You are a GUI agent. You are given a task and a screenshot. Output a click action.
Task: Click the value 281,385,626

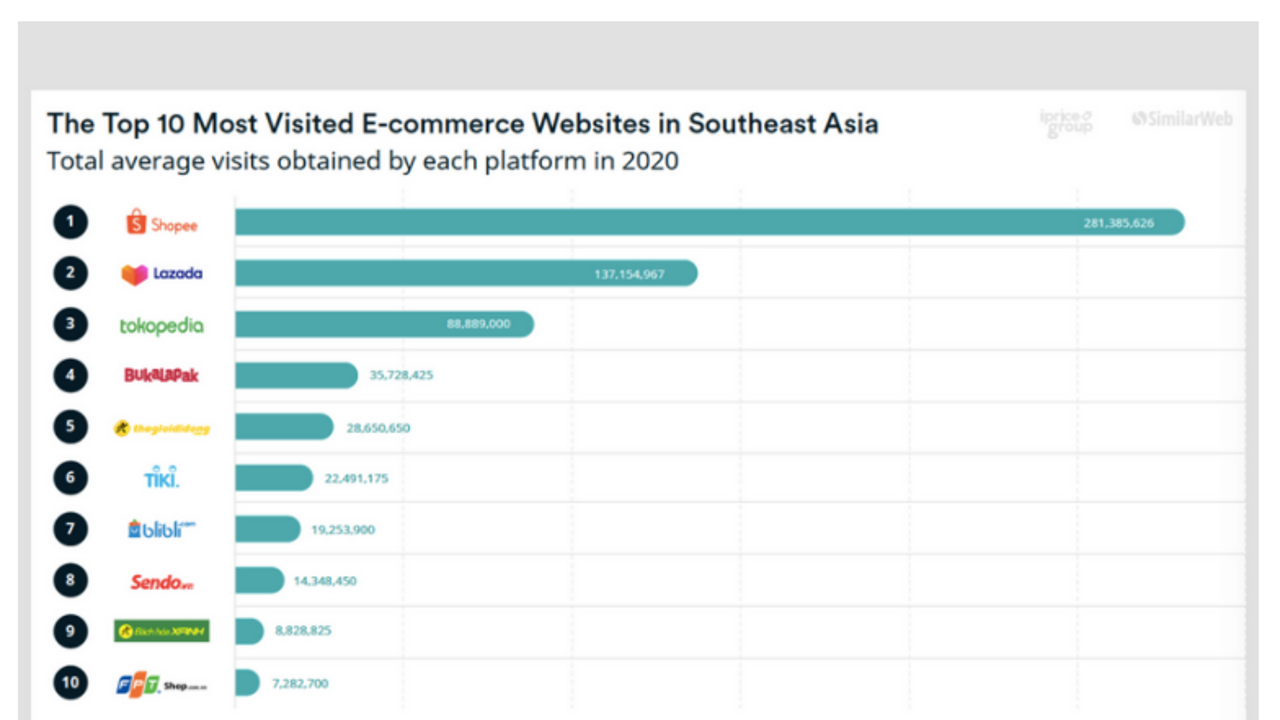[x=1118, y=223]
